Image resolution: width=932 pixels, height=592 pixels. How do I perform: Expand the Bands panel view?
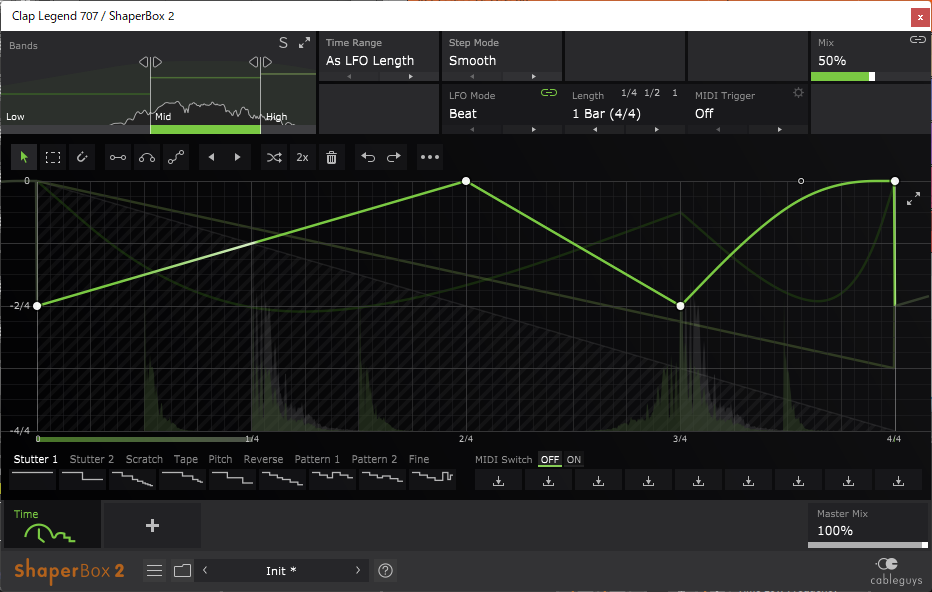304,43
